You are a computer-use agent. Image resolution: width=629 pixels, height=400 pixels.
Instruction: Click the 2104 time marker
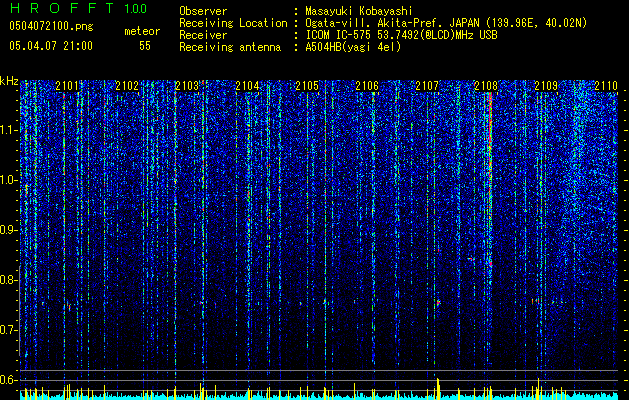(x=247, y=86)
